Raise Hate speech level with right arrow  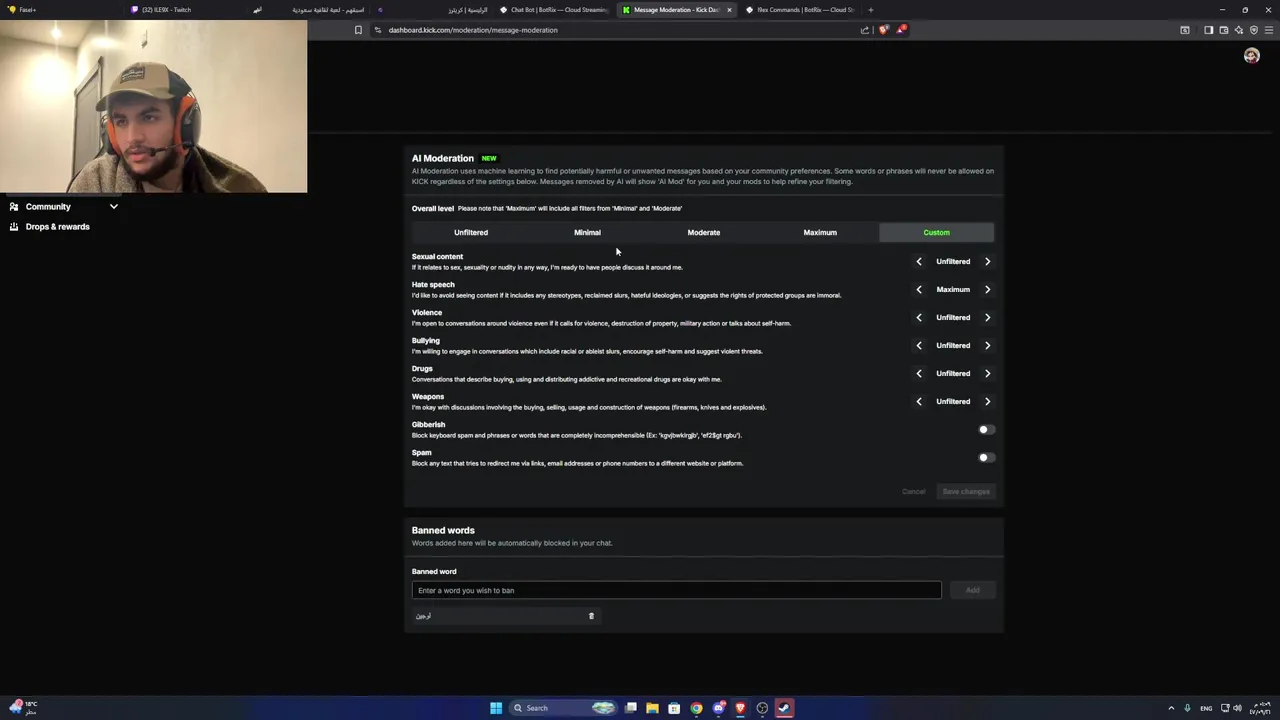[987, 290]
